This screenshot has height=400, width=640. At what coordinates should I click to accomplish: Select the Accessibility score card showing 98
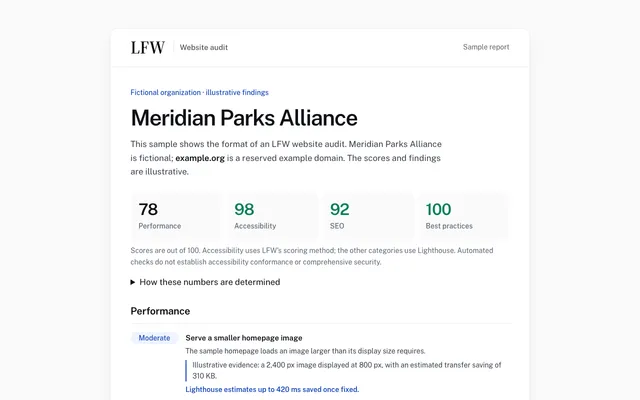(272, 216)
